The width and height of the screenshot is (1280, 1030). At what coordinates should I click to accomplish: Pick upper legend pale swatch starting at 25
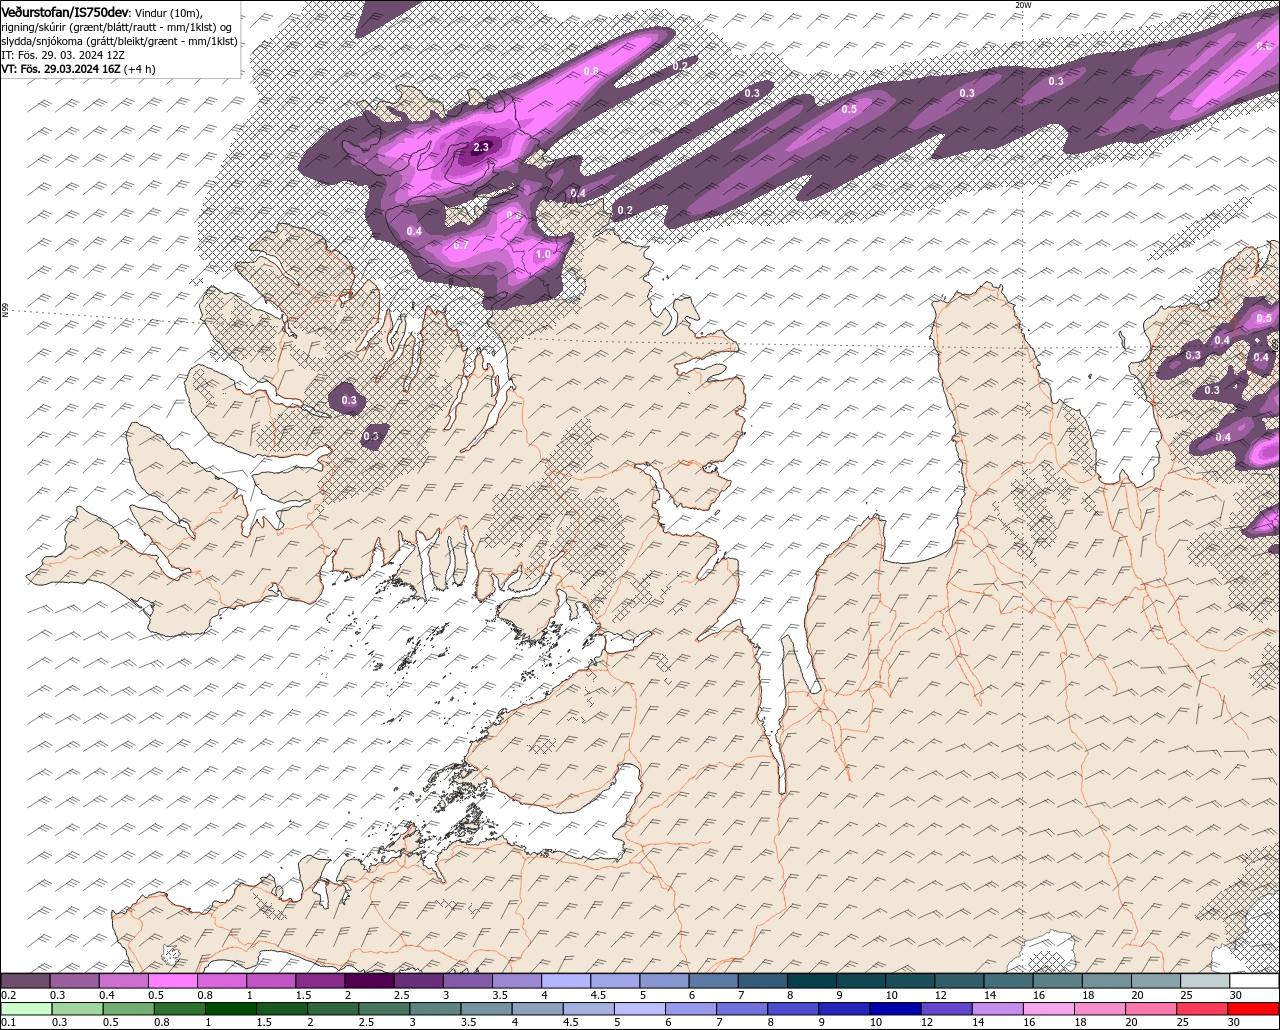tap(1205, 981)
